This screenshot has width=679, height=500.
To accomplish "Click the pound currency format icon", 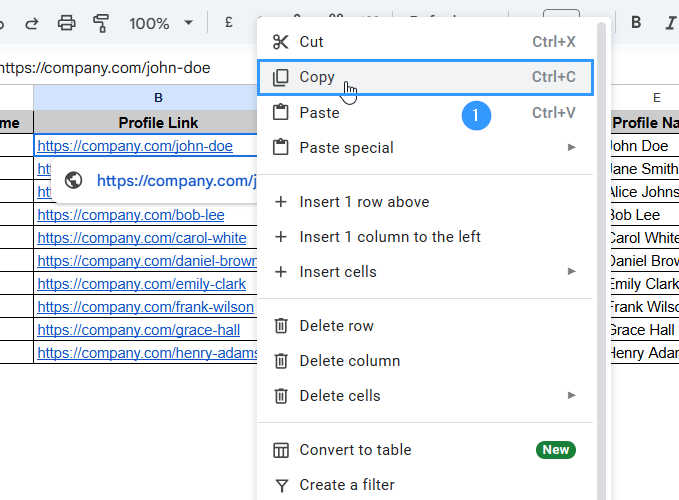I will (x=229, y=23).
